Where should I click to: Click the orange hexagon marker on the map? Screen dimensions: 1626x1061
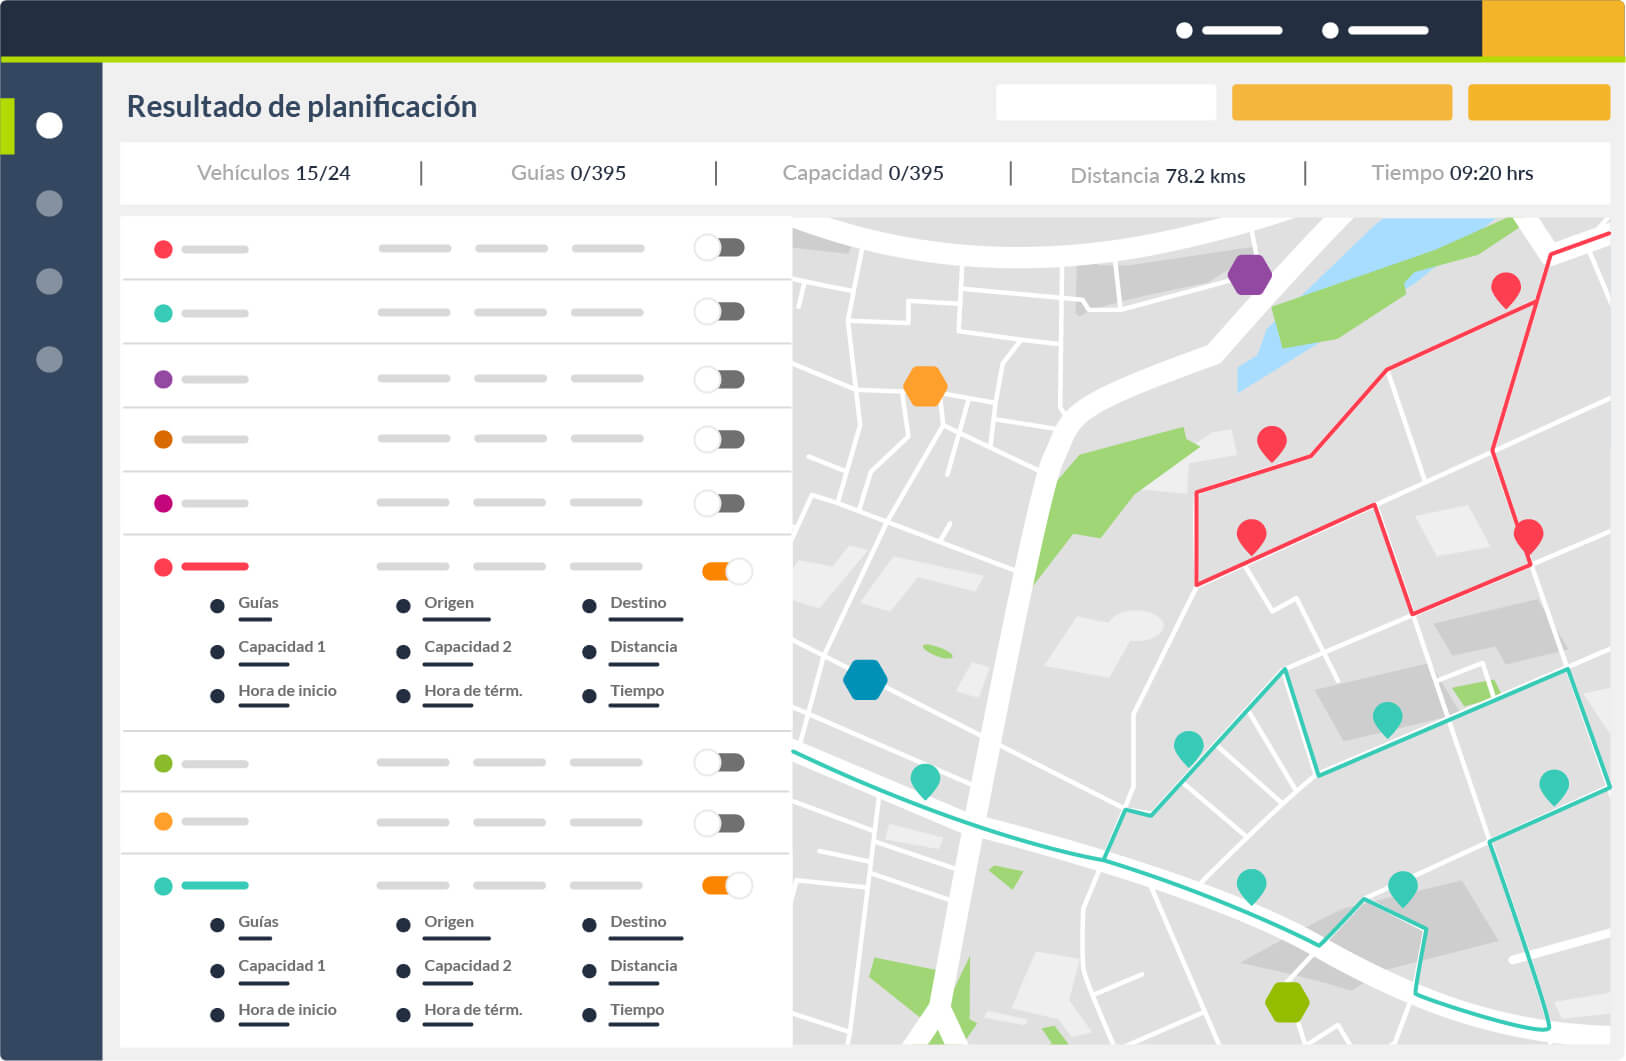pyautogui.click(x=925, y=385)
